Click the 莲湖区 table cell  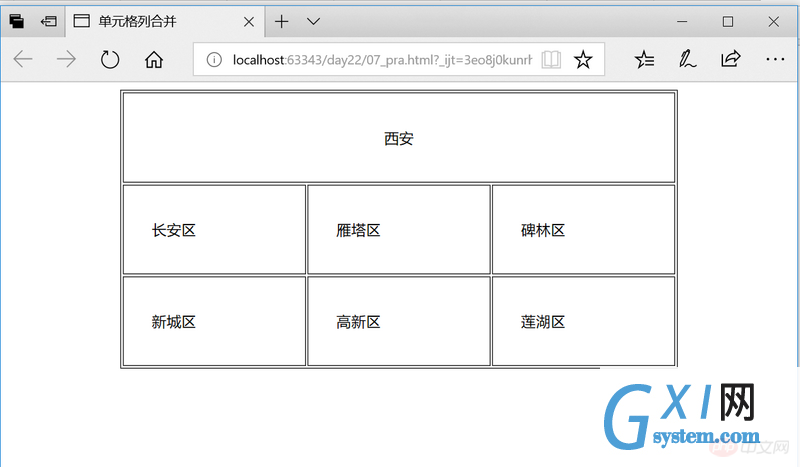coord(584,322)
